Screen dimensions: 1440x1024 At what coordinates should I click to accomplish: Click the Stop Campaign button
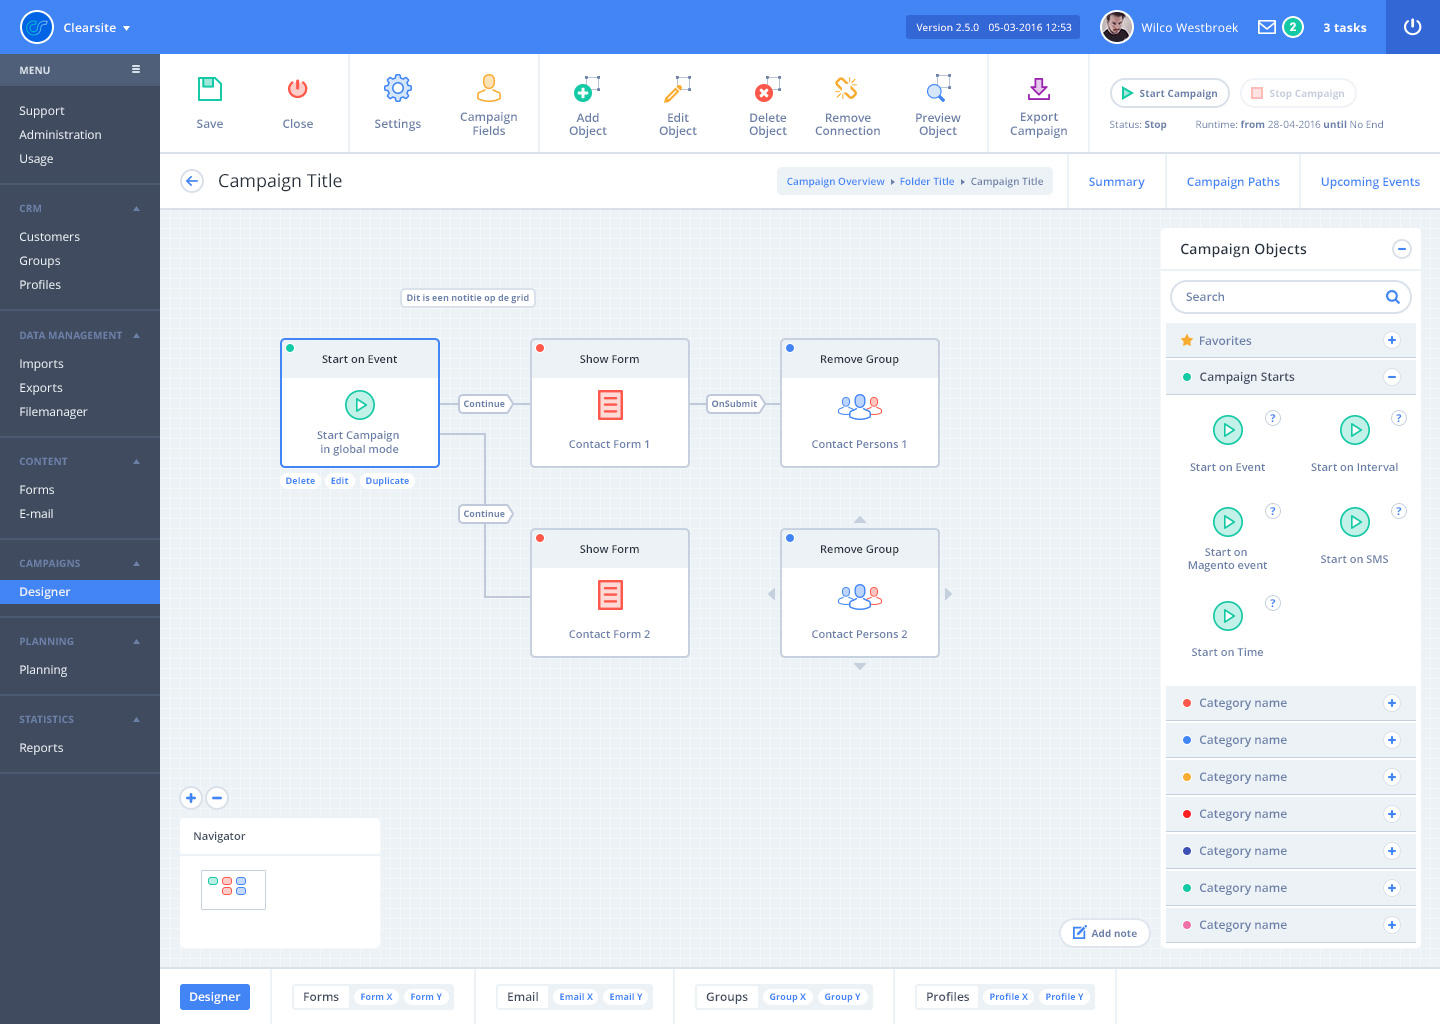tap(1298, 93)
